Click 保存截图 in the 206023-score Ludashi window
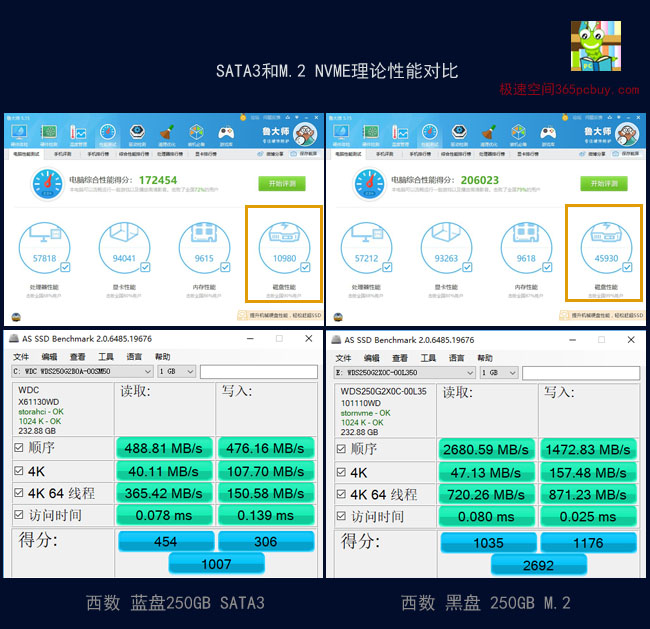The width and height of the screenshot is (650, 629). pyautogui.click(x=626, y=154)
